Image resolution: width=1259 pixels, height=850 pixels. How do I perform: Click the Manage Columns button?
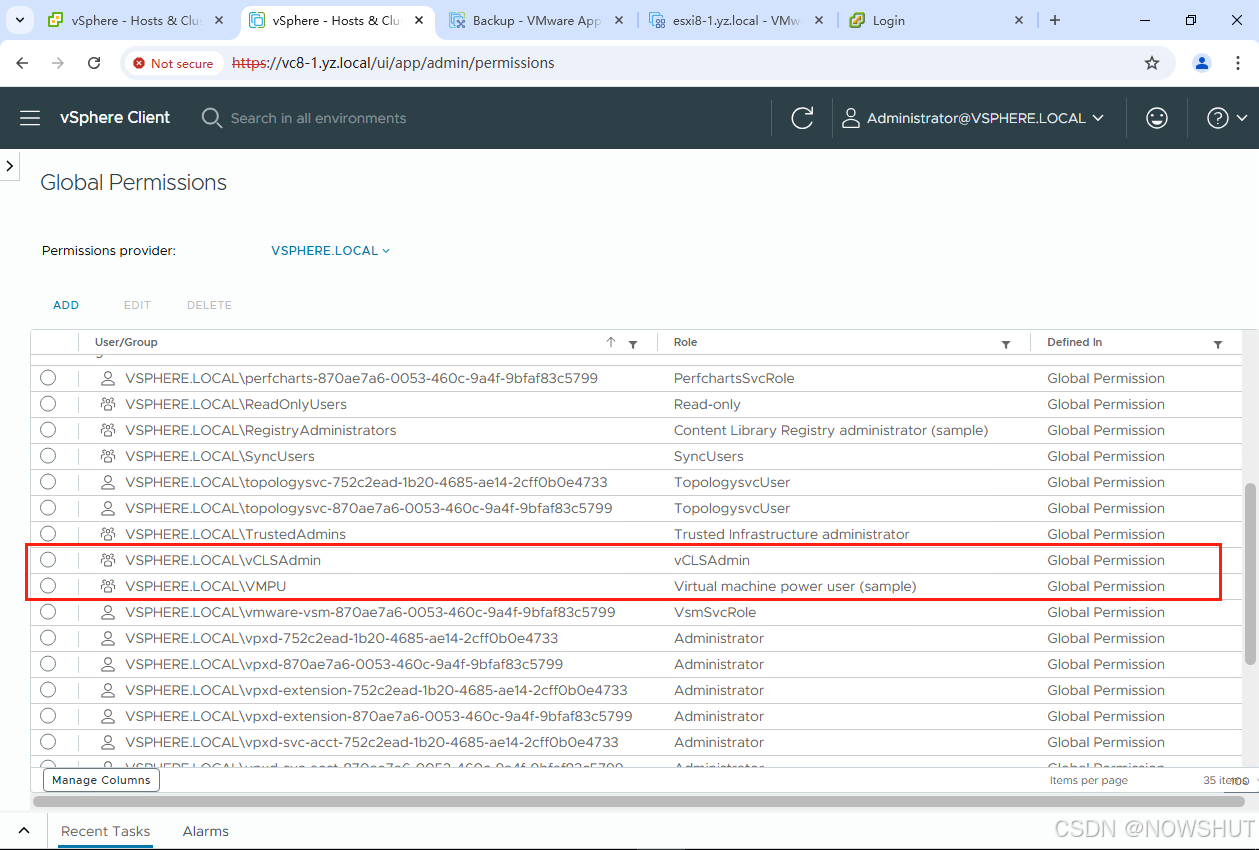point(101,780)
